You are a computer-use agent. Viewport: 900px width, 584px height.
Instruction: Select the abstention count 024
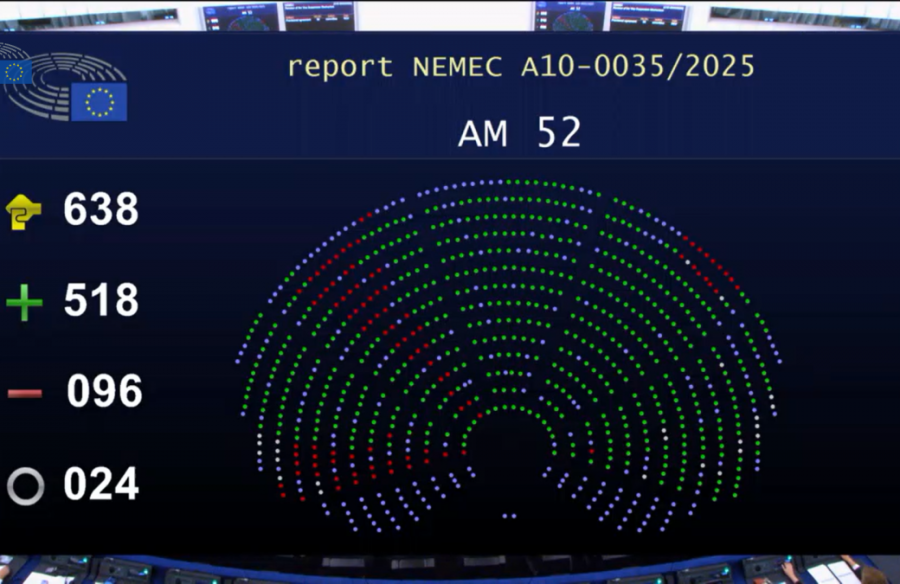(x=101, y=485)
